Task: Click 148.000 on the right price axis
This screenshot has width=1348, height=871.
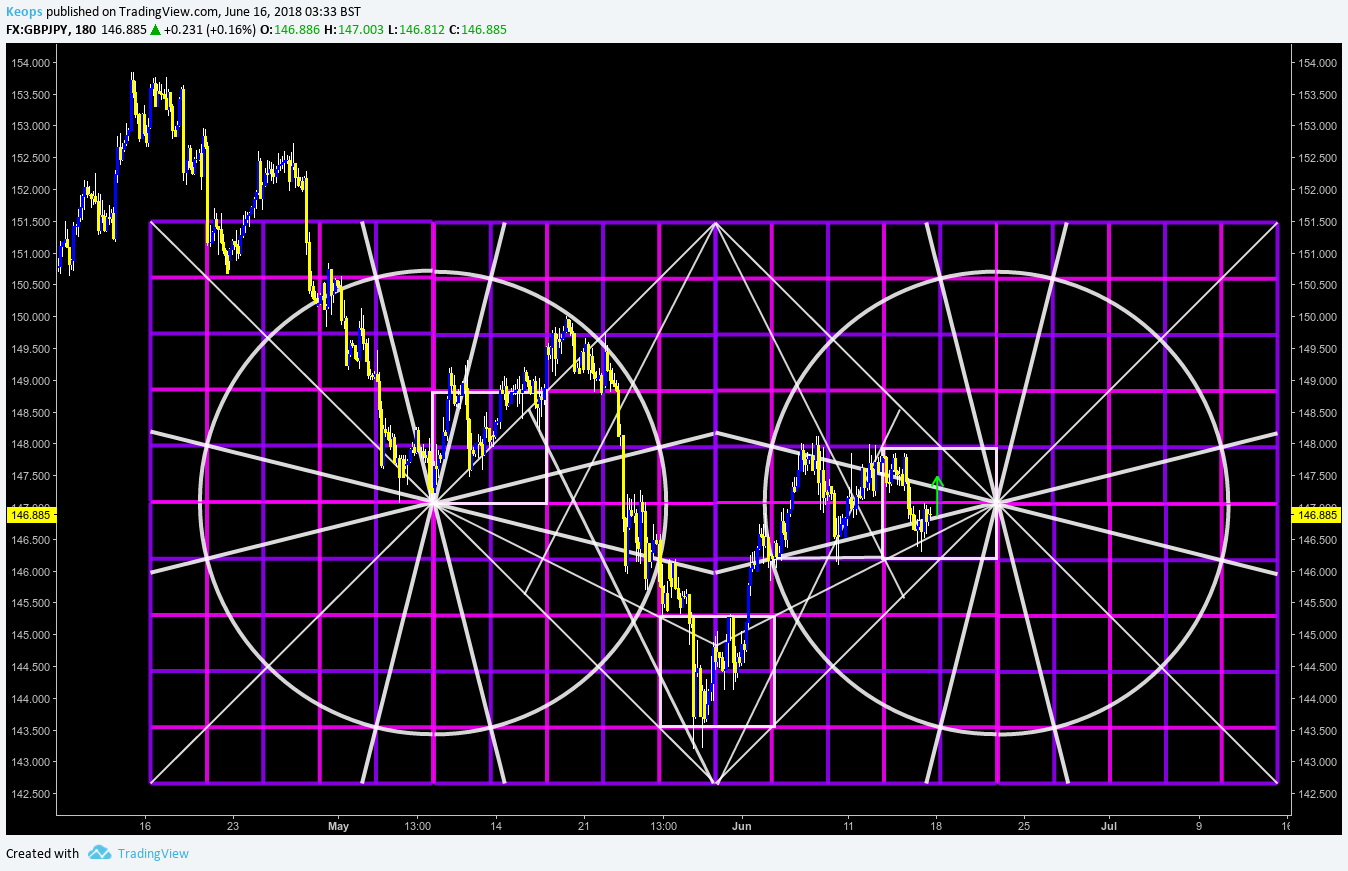Action: [1317, 444]
